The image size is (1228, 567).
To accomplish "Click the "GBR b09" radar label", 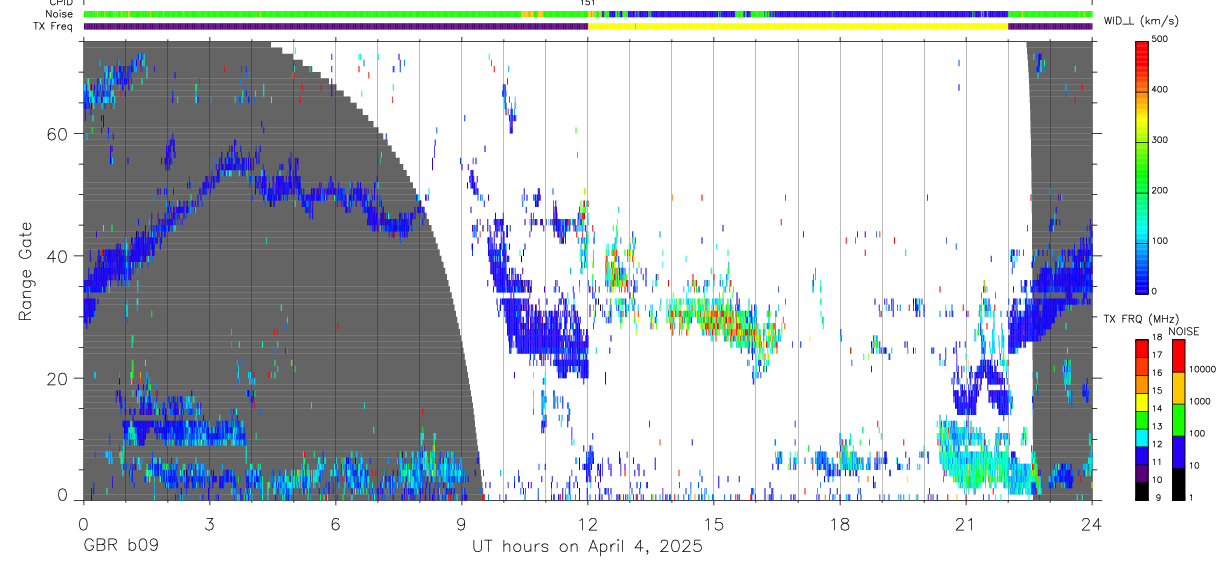I will 121,547.
